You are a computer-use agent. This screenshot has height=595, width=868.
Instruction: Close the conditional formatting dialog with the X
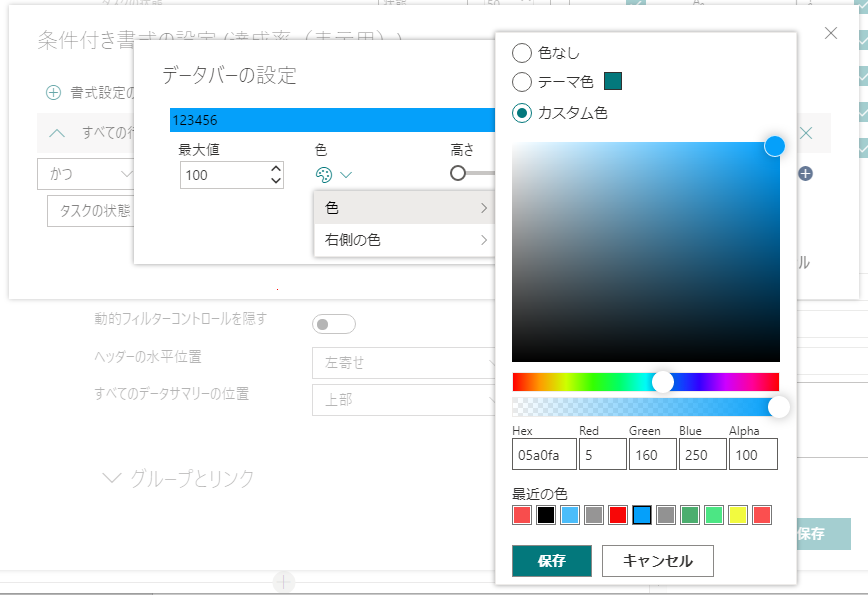tap(831, 33)
